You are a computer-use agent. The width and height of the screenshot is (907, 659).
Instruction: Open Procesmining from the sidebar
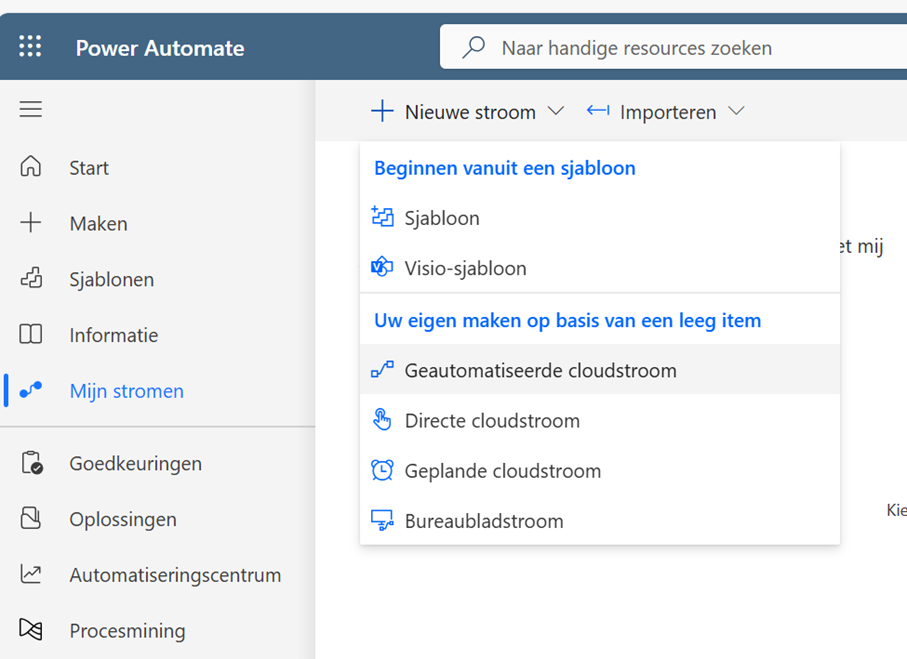tap(31, 631)
